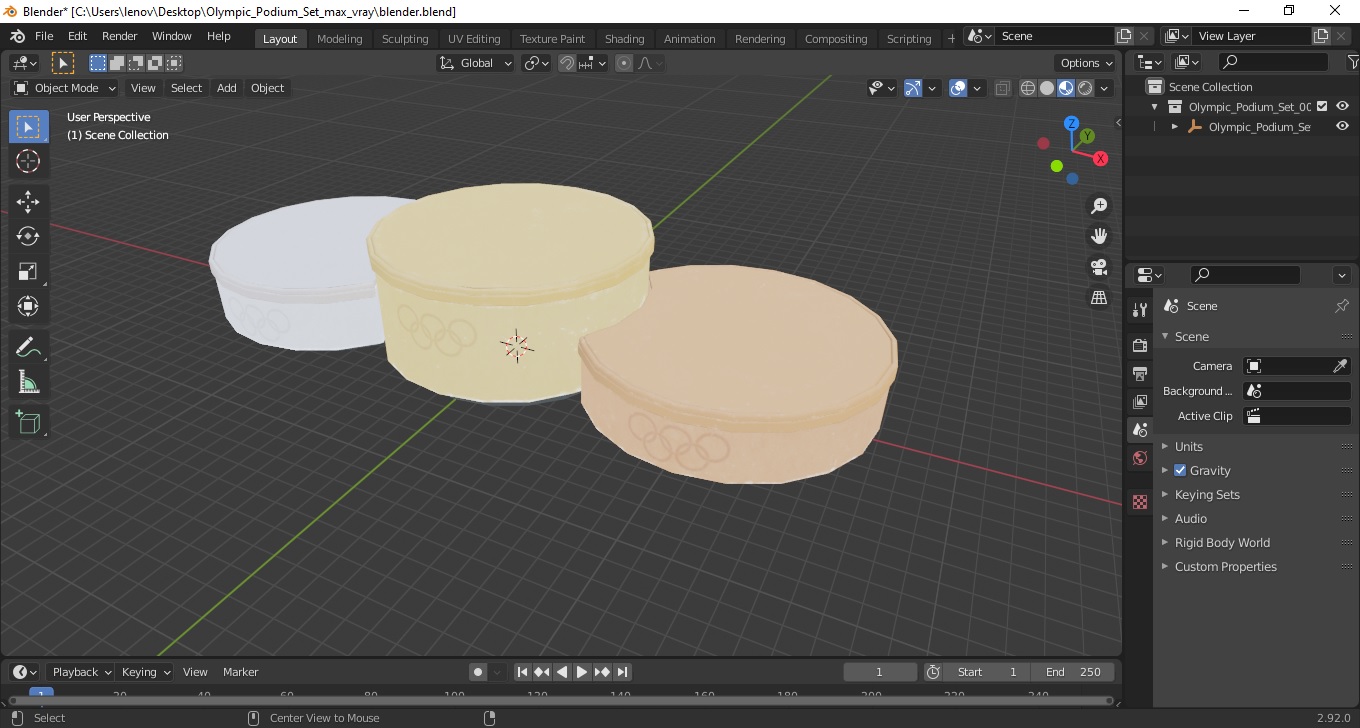Open the Options dropdown
The image size is (1360, 728).
pyautogui.click(x=1087, y=63)
